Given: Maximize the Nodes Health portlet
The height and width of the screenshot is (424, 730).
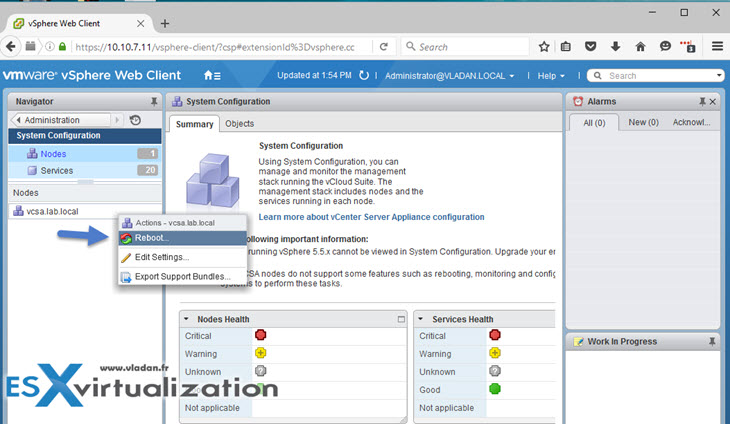Looking at the screenshot, I should (x=401, y=319).
